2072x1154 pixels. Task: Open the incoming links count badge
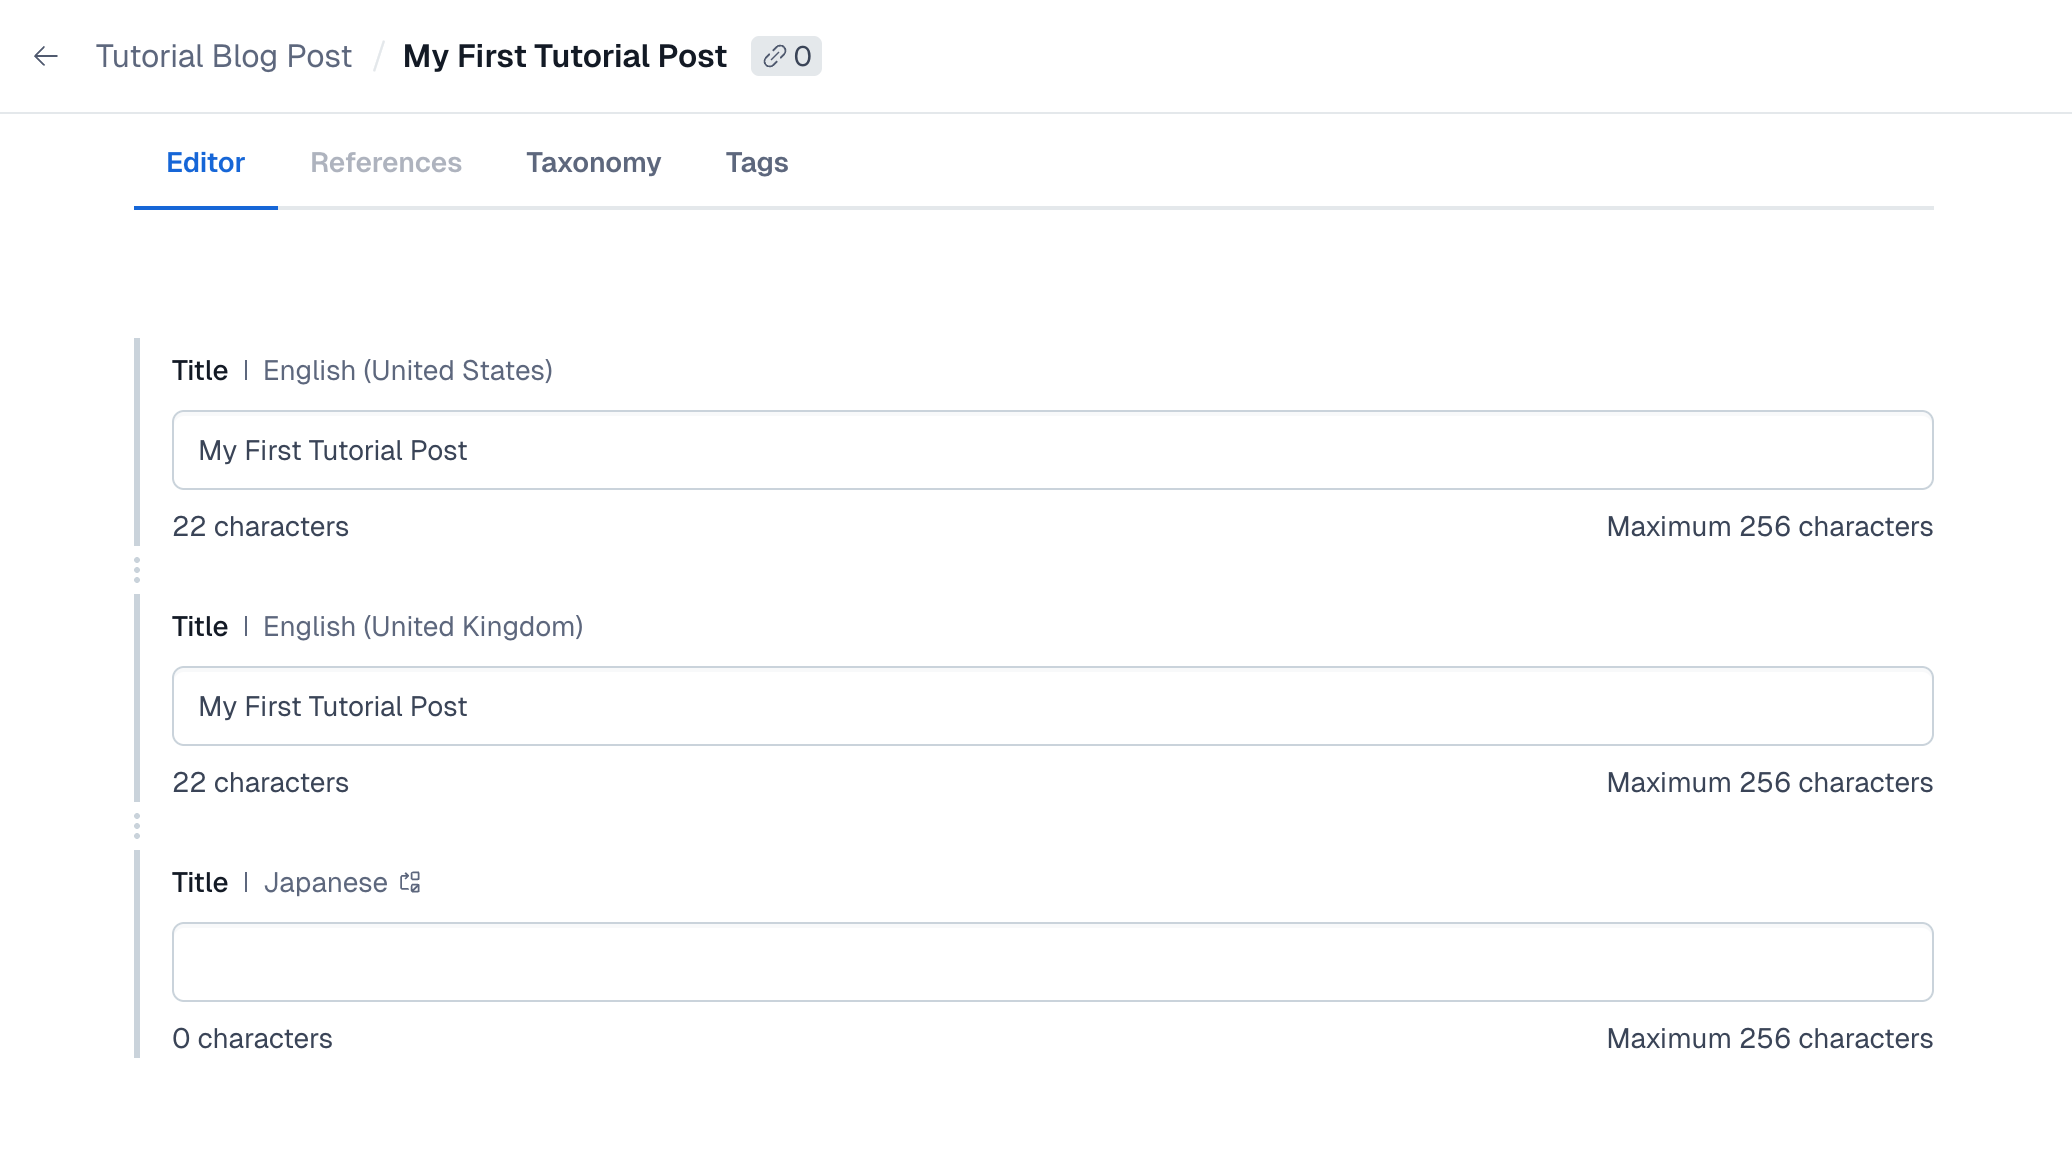786,56
